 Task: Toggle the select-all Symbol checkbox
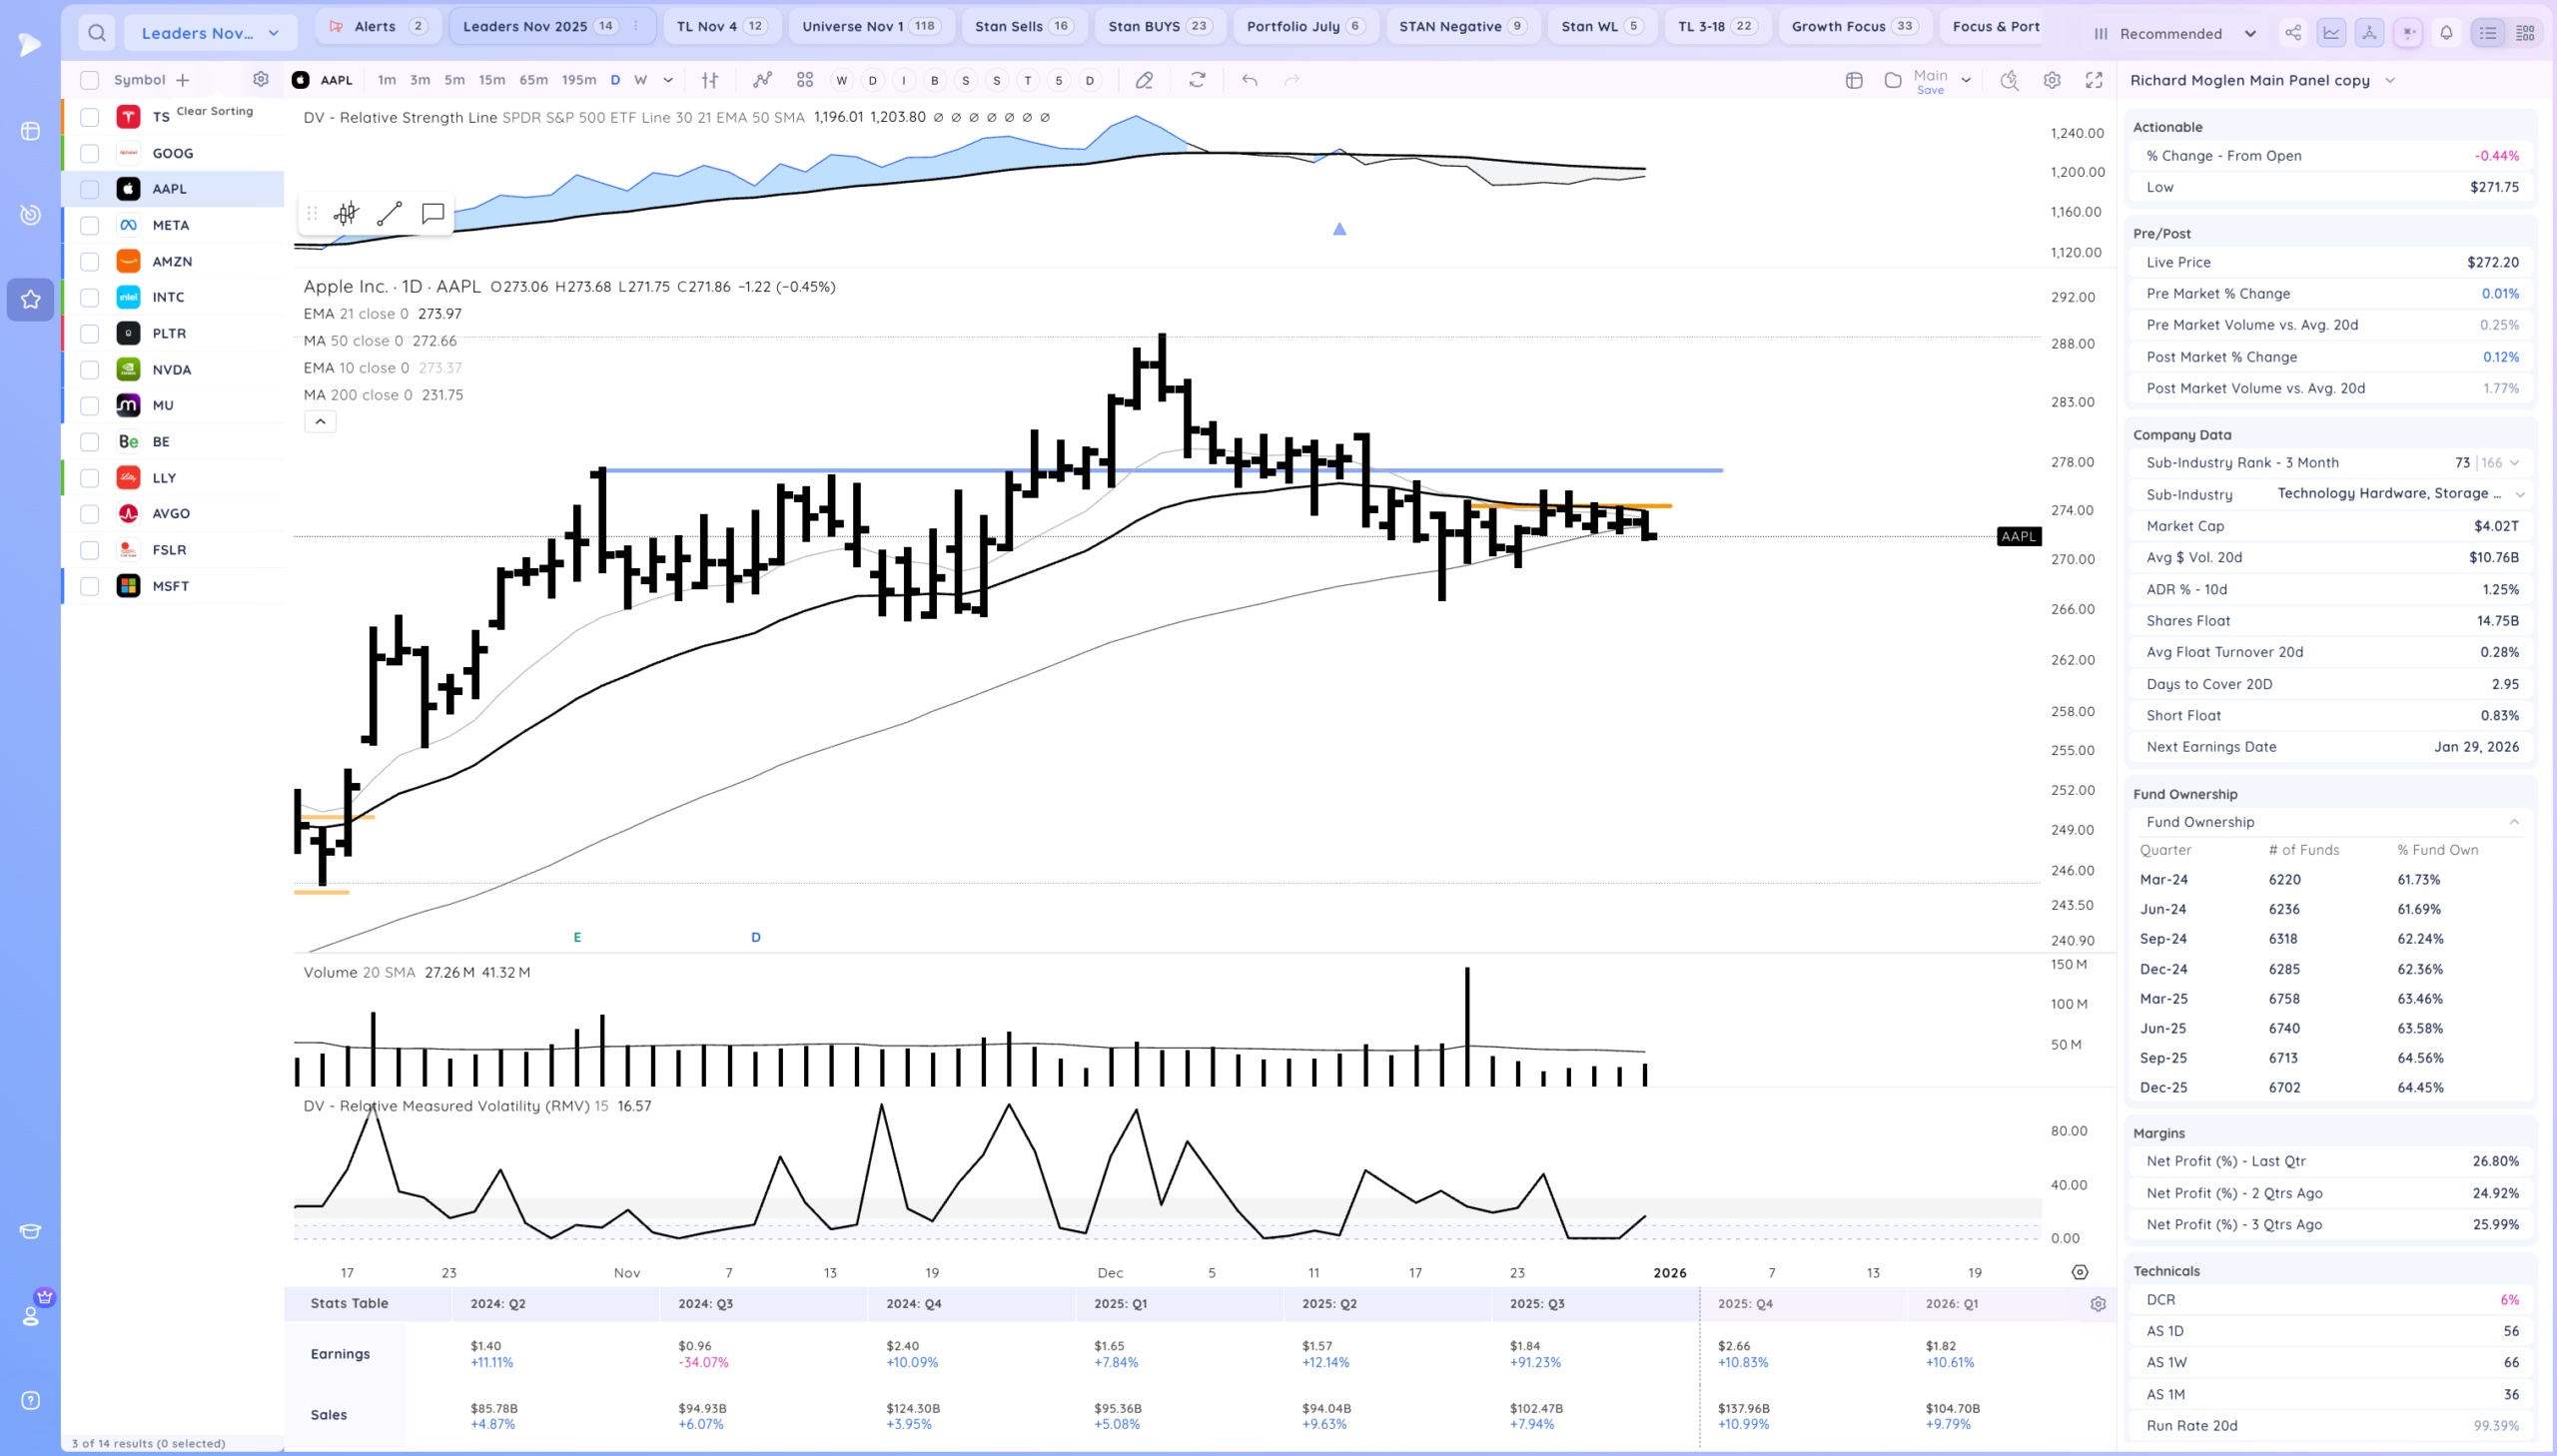click(90, 80)
